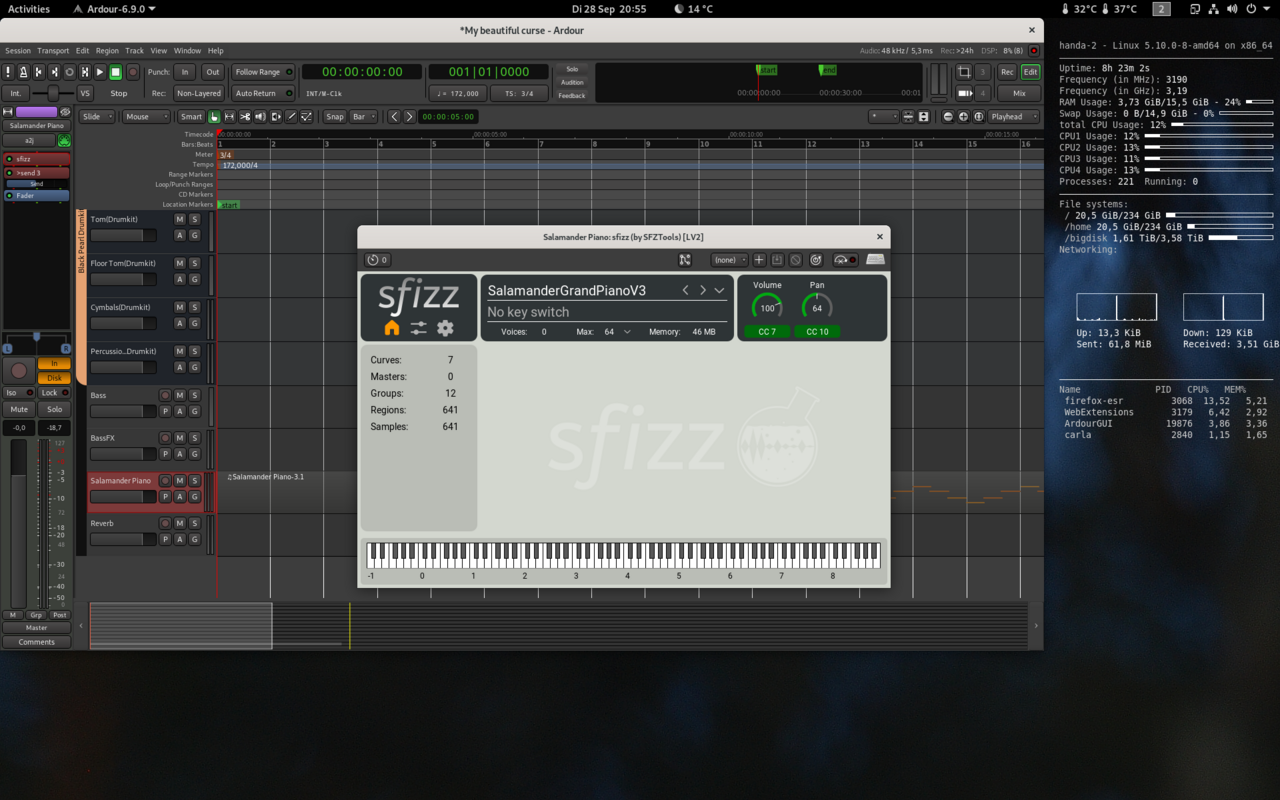Viewport: 1280px width, 800px height.
Task: Click the panic (!) button in transport
Action: tap(8, 72)
